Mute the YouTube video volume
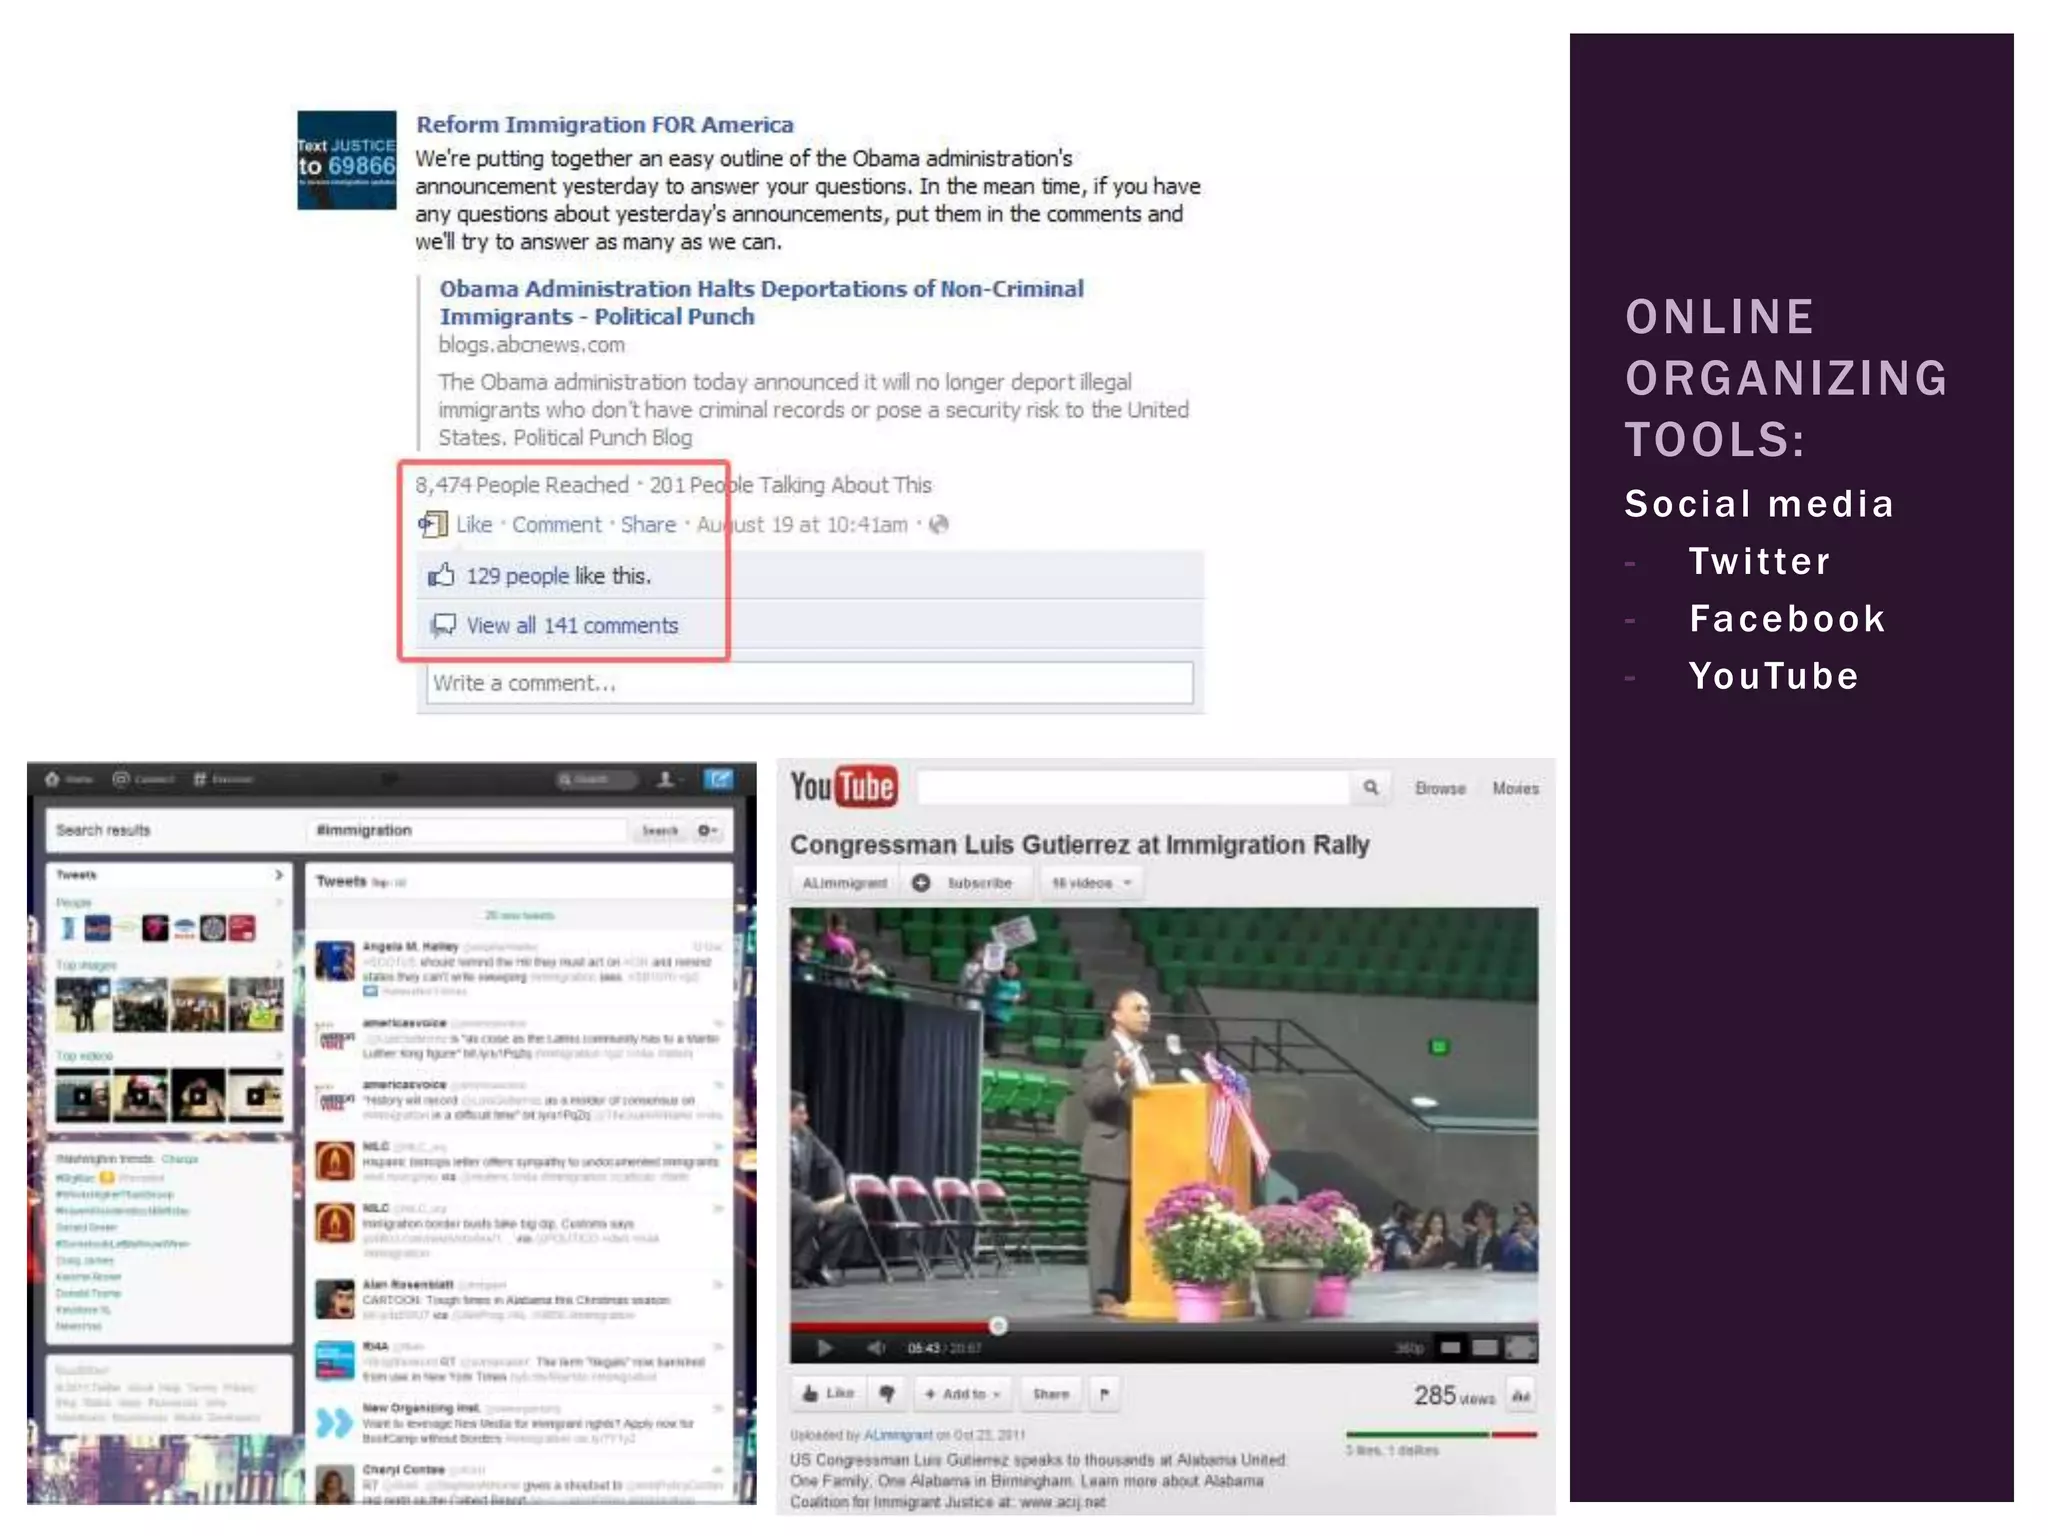2048x1536 pixels. pos(876,1348)
